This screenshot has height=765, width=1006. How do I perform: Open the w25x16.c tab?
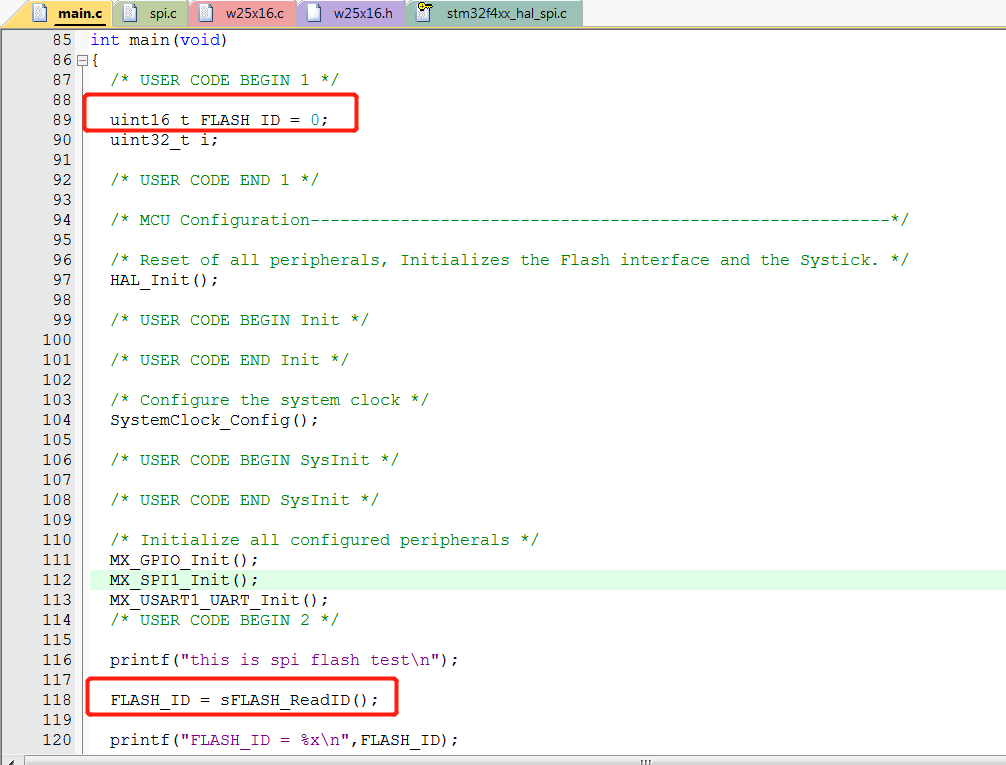click(x=244, y=13)
